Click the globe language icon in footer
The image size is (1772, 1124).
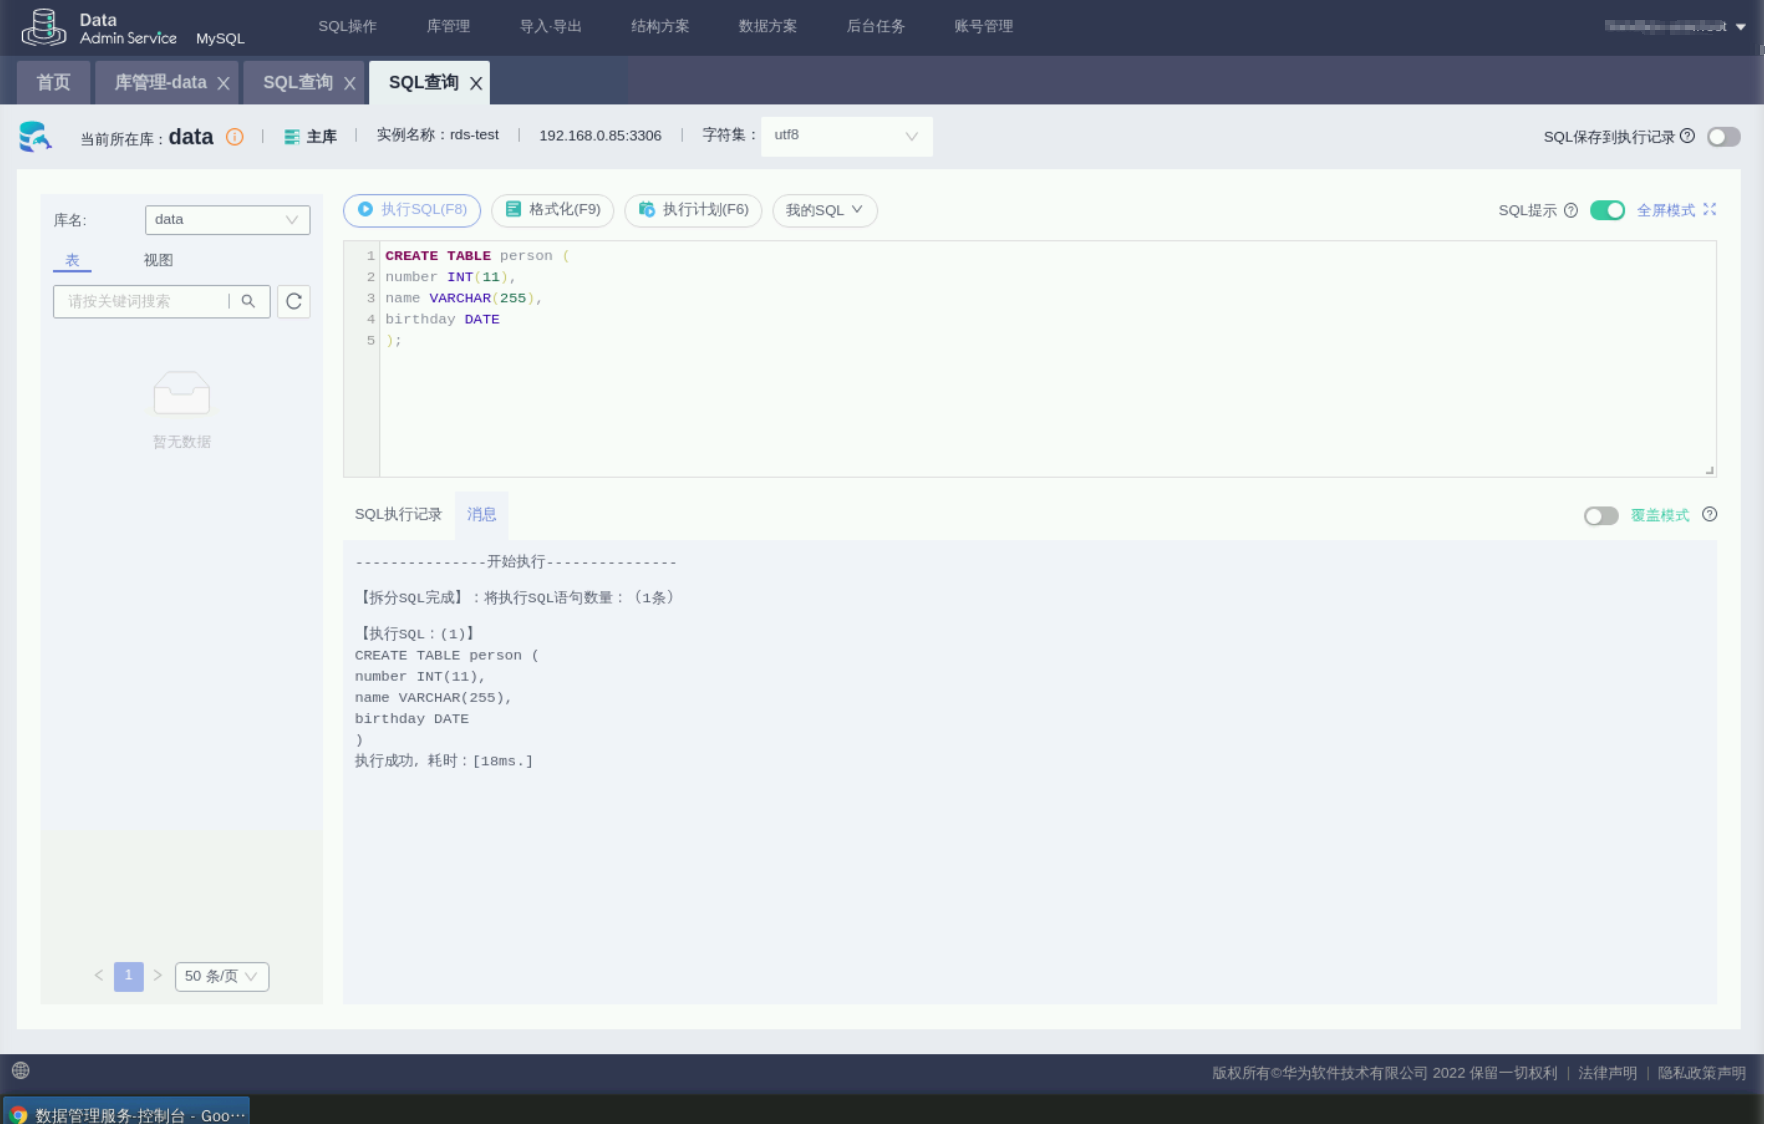click(x=21, y=1070)
